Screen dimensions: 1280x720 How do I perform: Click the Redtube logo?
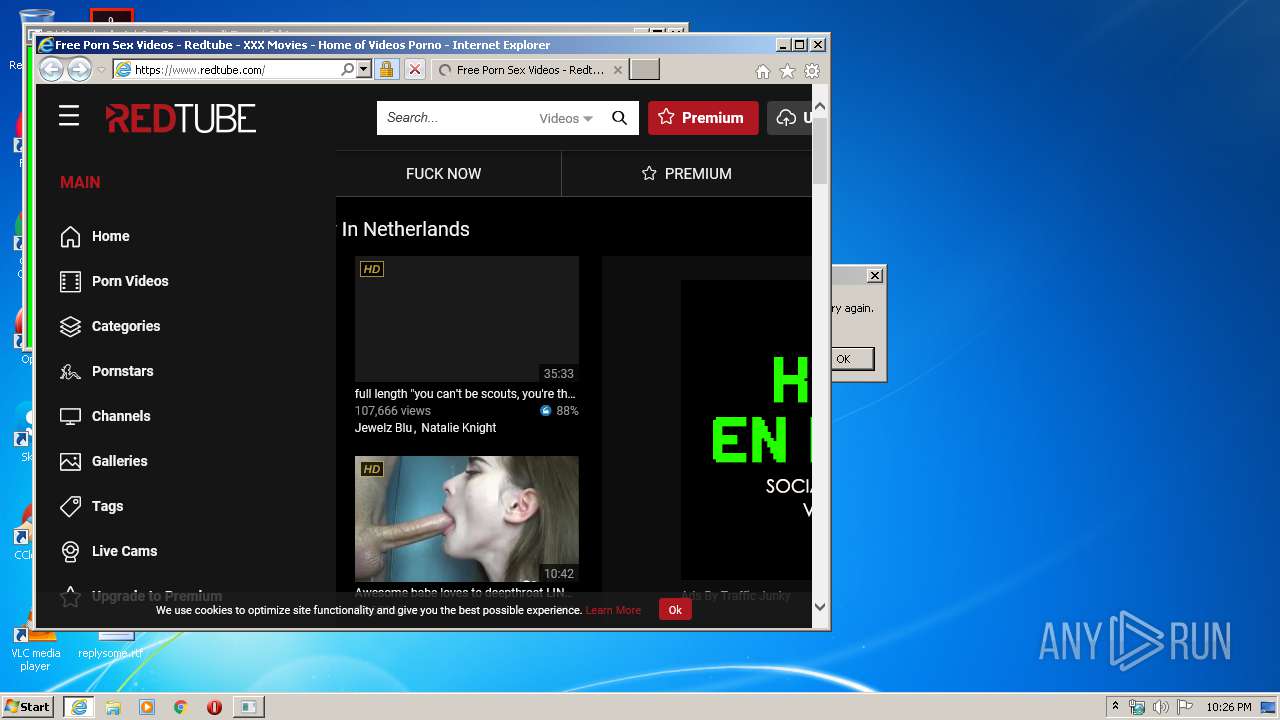coord(181,118)
